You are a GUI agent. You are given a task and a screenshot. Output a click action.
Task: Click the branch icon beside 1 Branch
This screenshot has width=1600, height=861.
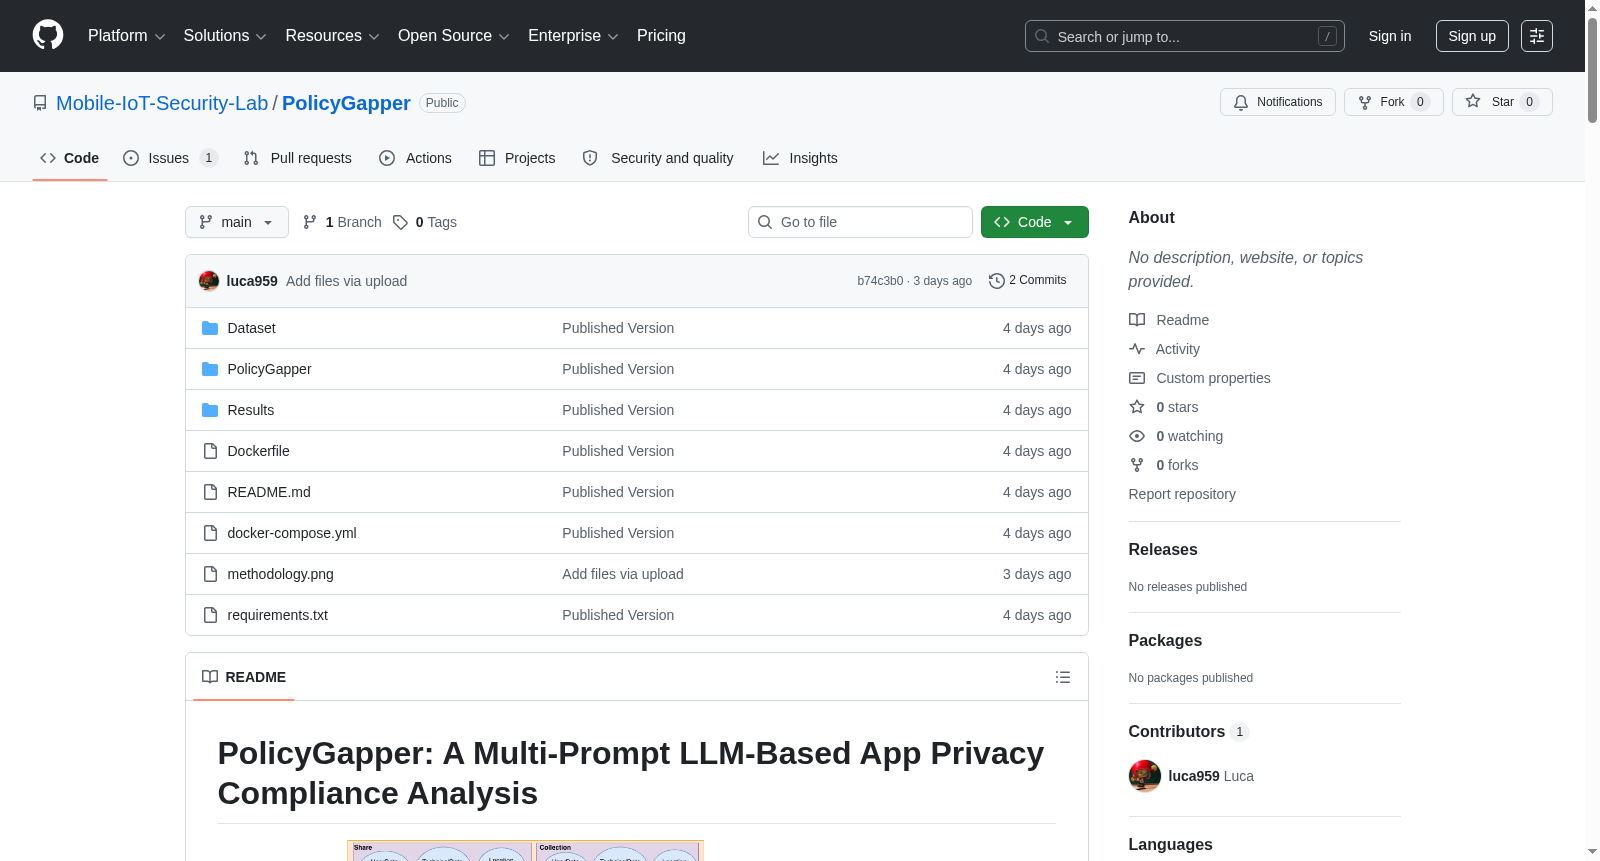310,222
